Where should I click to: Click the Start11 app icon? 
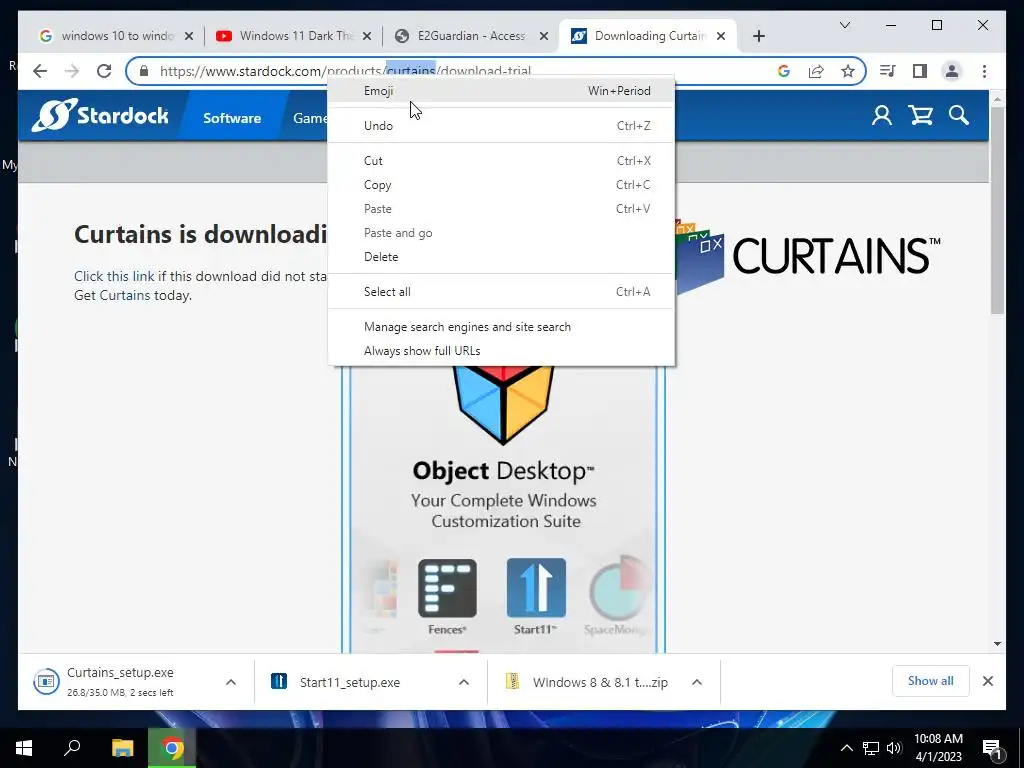tap(536, 588)
